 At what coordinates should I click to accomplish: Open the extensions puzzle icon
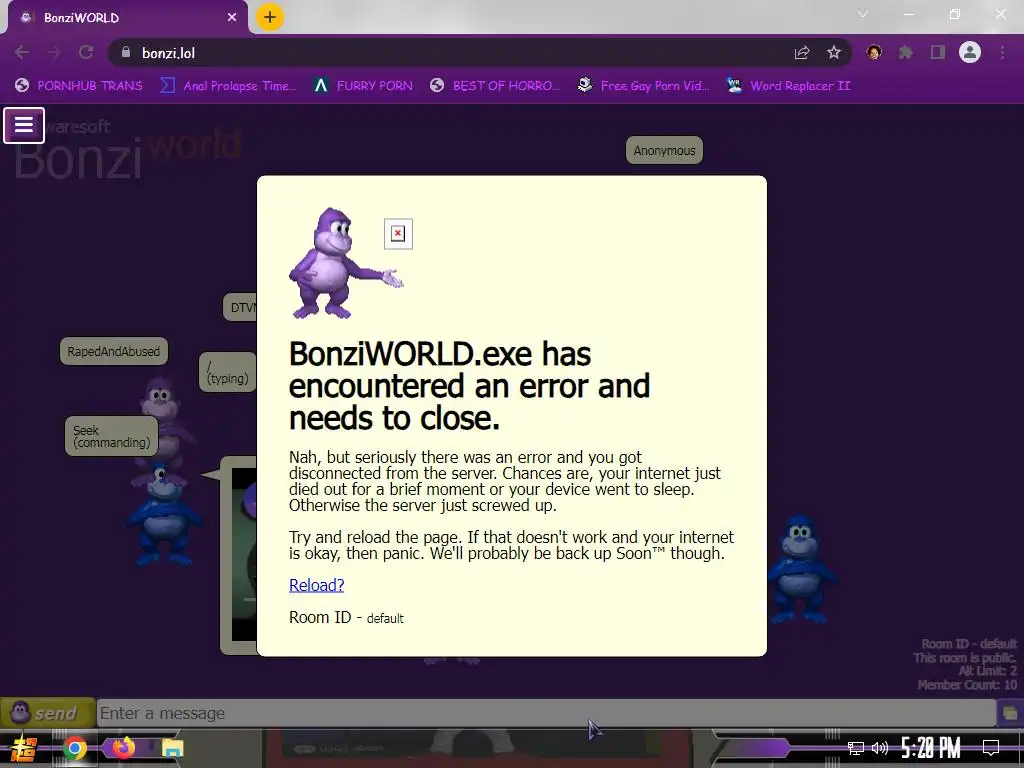(906, 52)
